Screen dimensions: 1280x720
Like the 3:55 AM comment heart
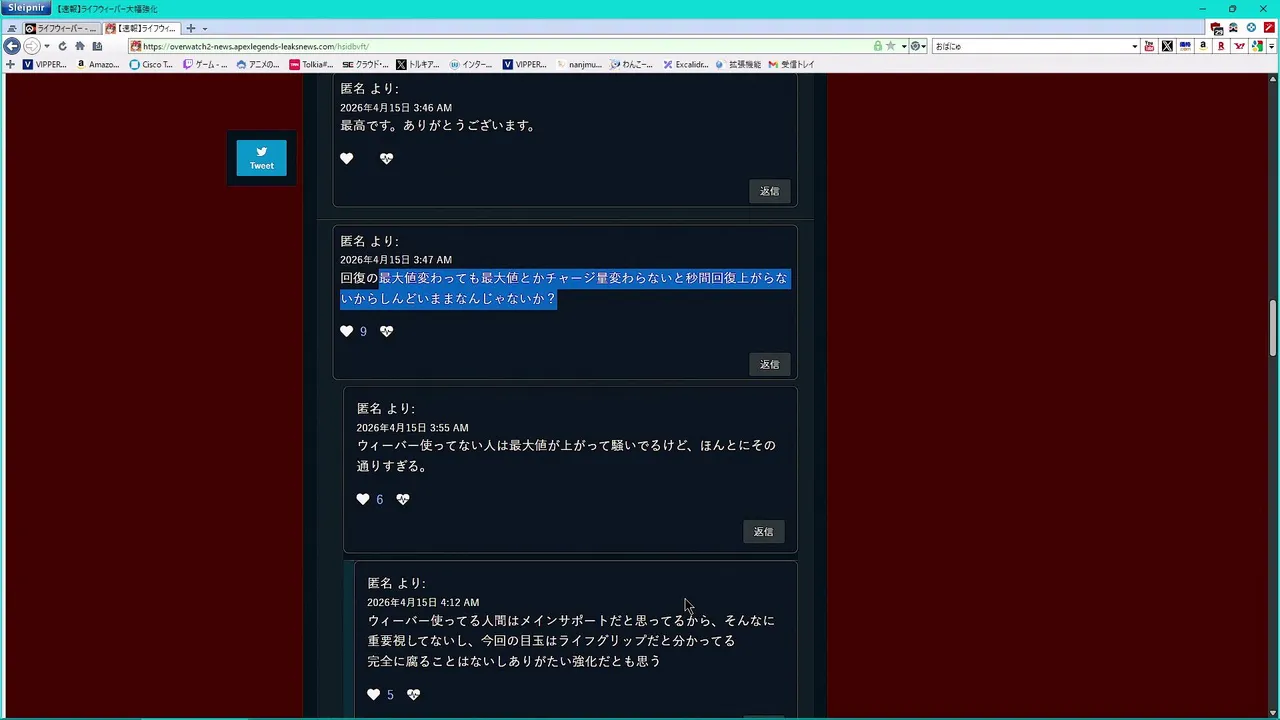click(363, 499)
